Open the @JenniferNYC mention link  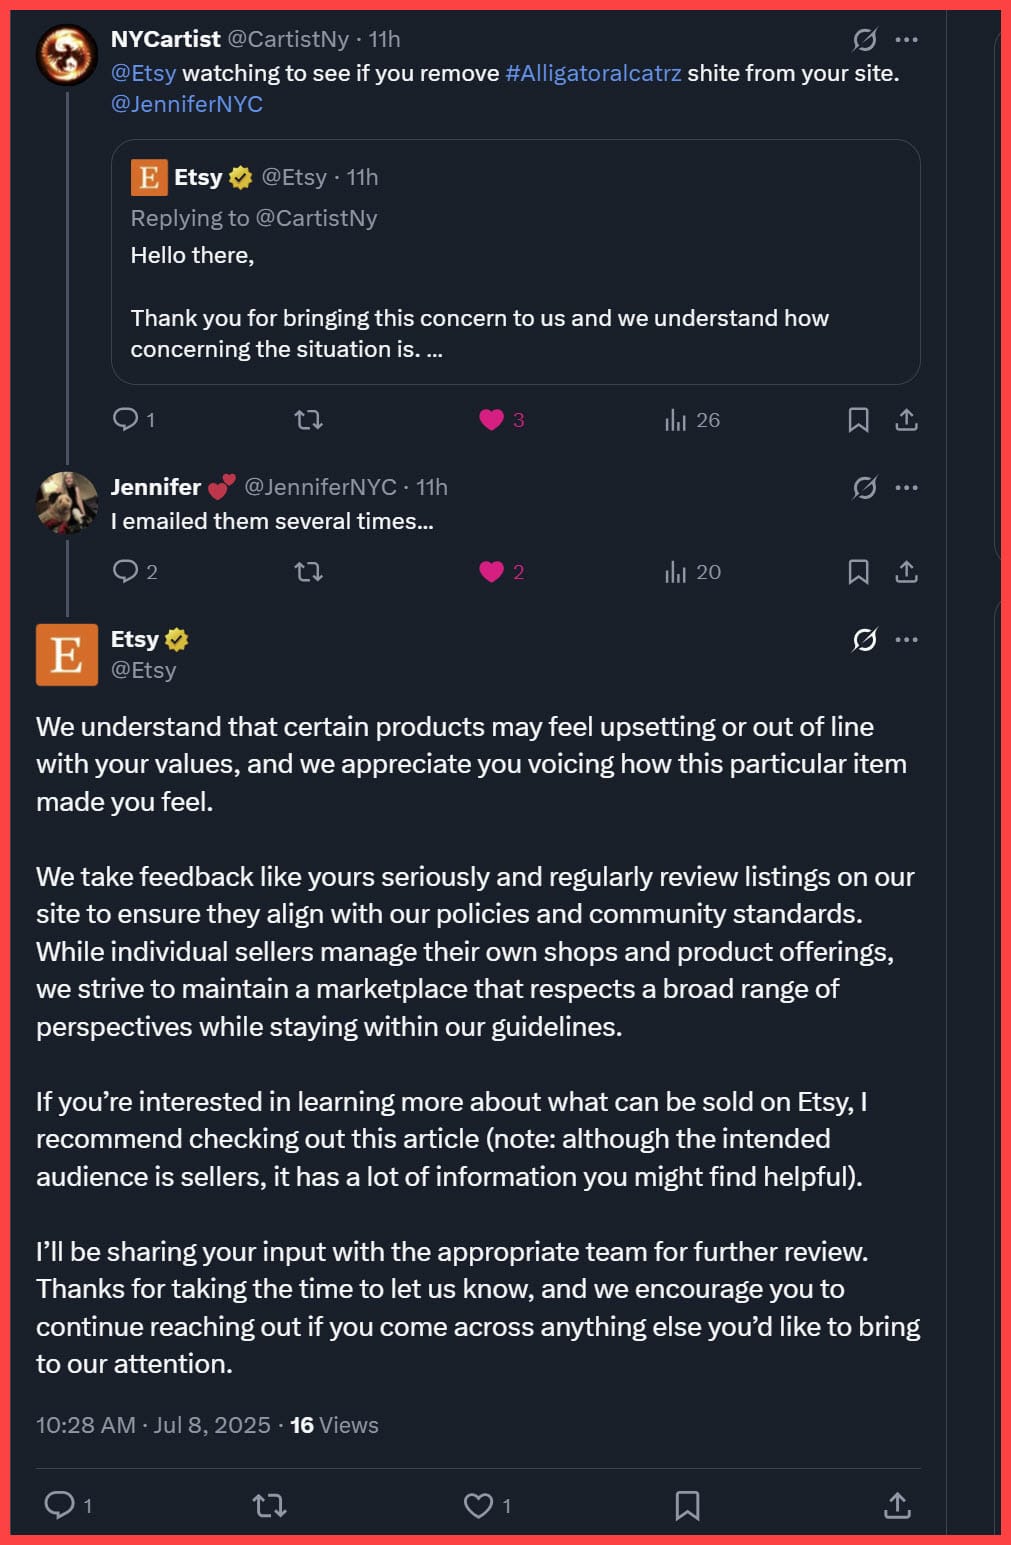coord(187,104)
